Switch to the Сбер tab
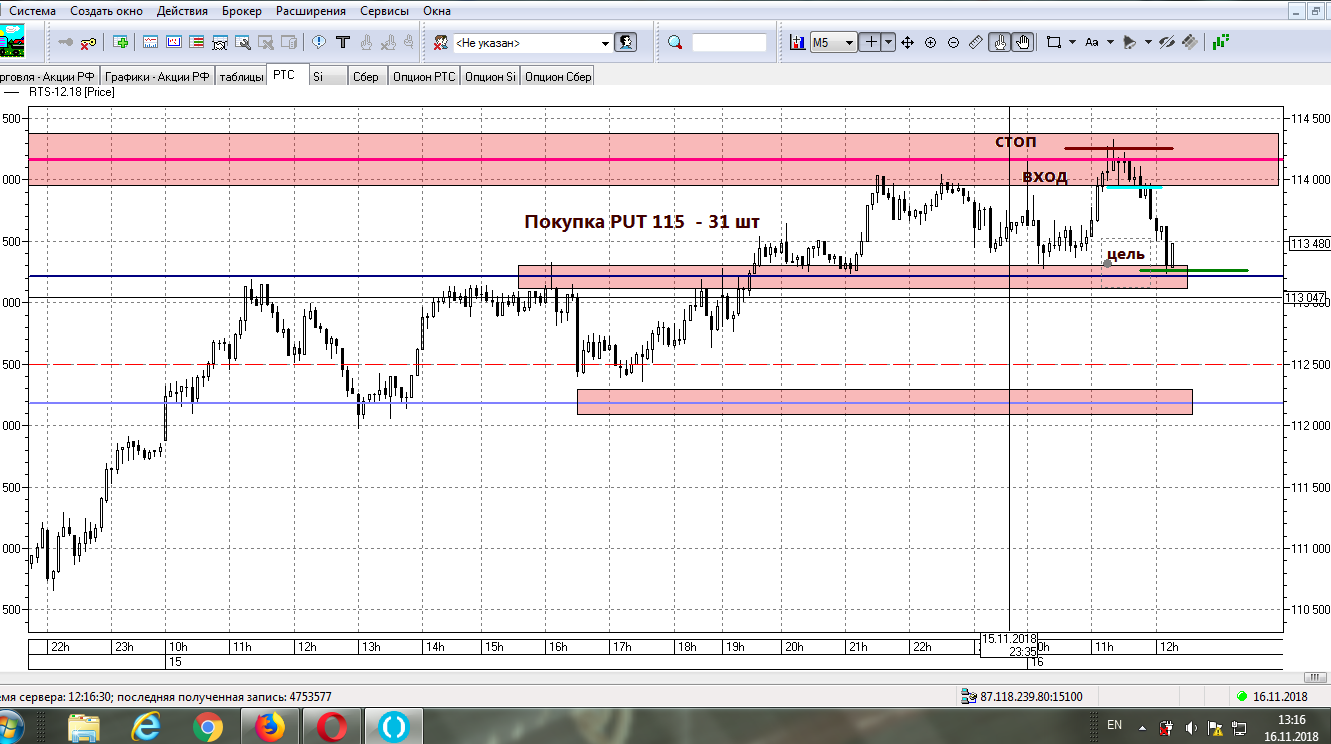This screenshot has height=744, width=1331. 366,77
